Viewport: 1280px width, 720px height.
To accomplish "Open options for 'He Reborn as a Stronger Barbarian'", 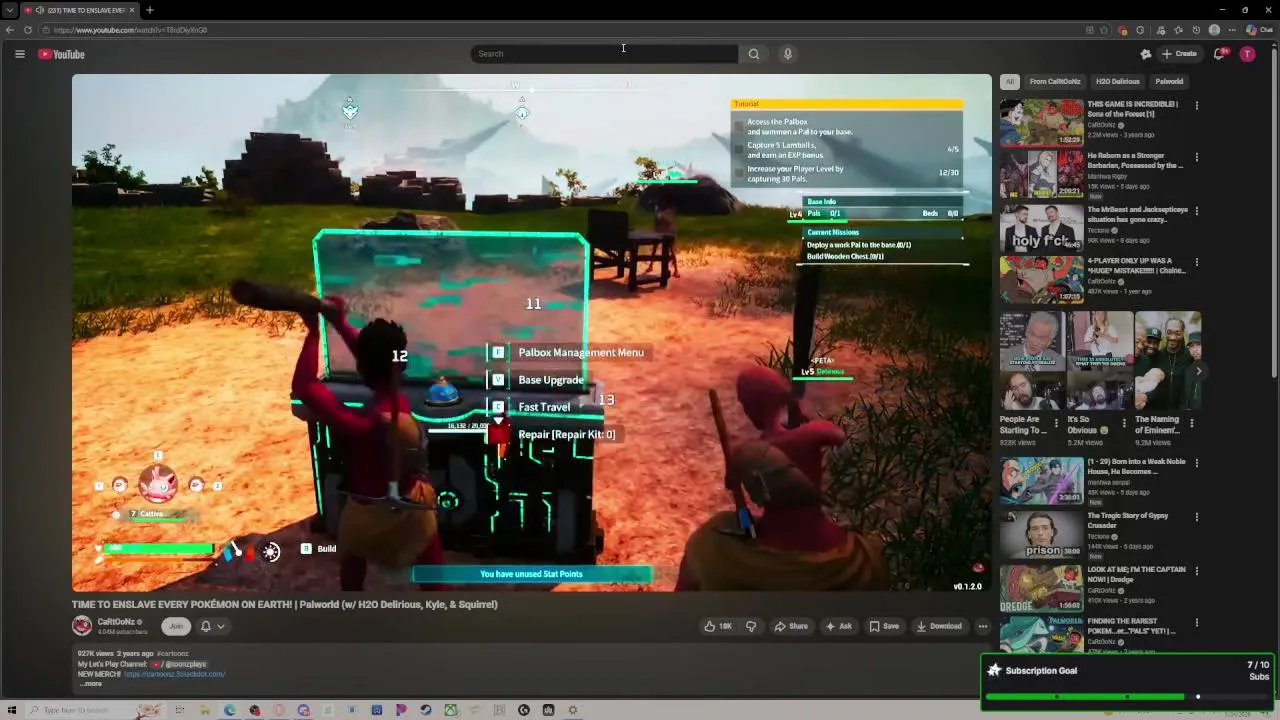I will click(1197, 157).
